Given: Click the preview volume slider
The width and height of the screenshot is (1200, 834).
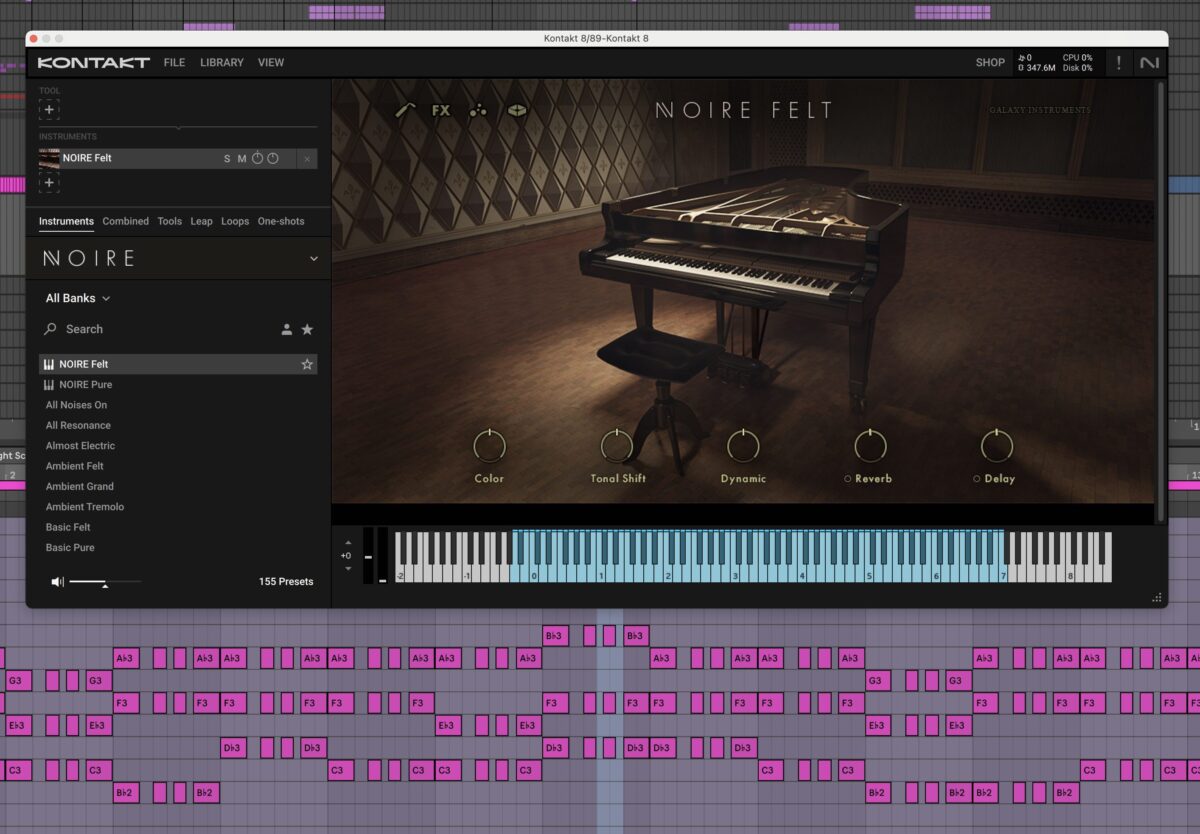Looking at the screenshot, I should [105, 582].
